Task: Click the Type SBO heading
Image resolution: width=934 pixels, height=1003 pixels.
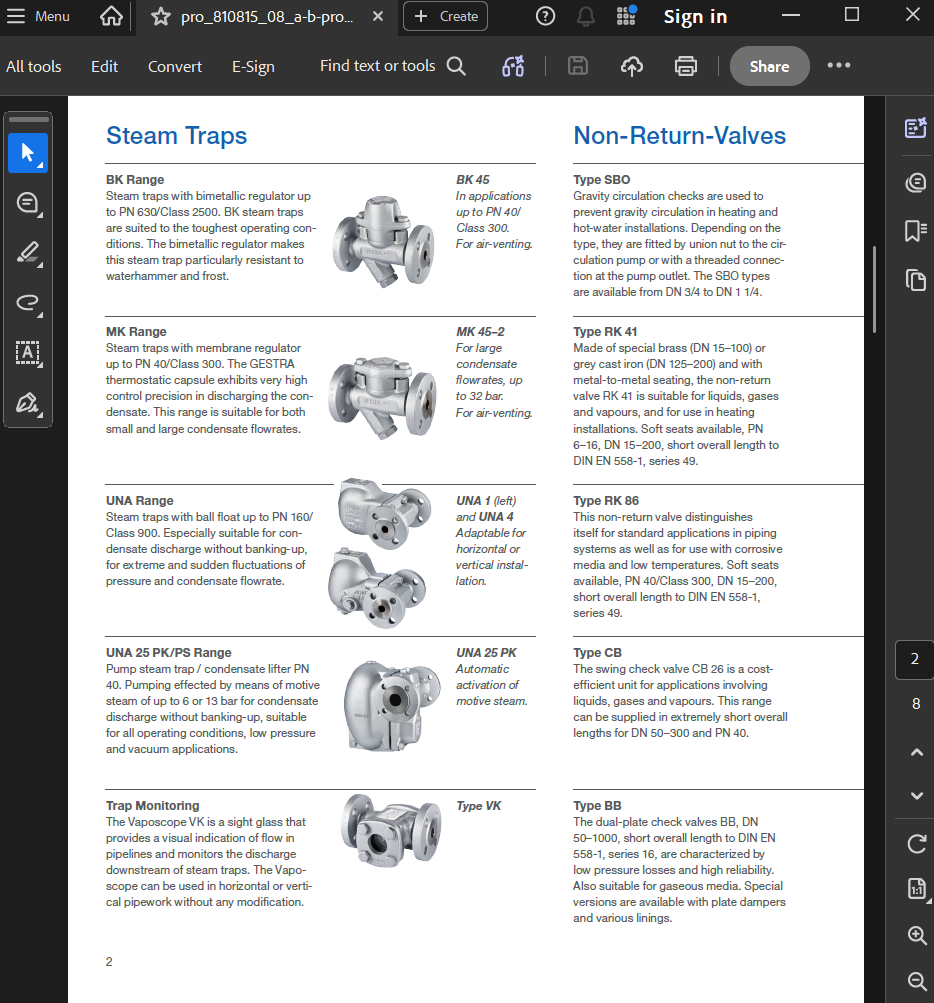Action: (601, 180)
